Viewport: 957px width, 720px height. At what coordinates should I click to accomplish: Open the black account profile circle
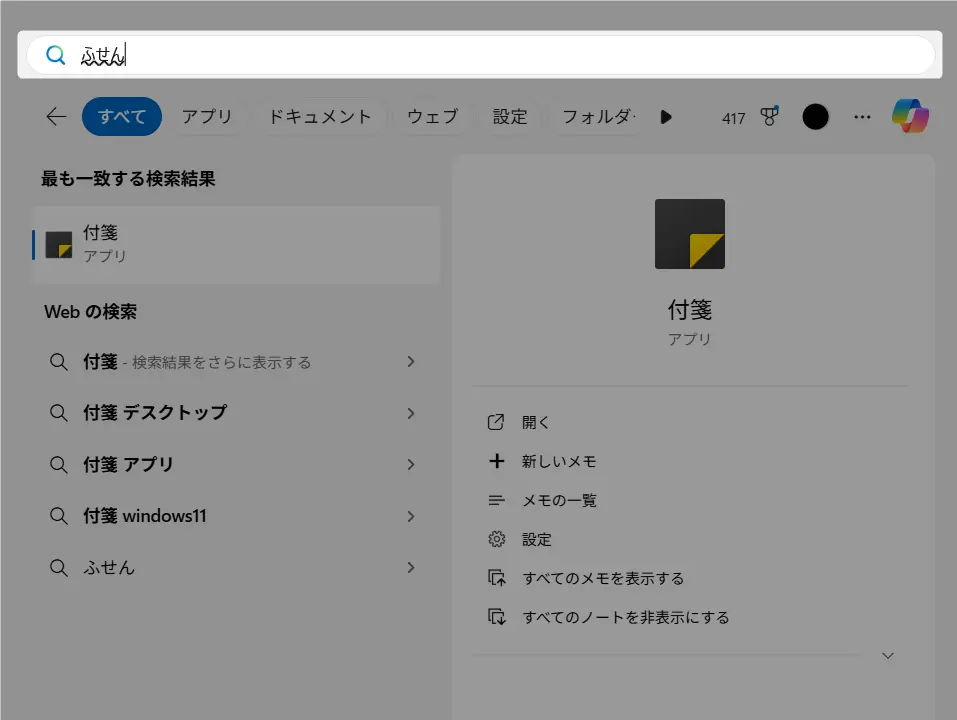tap(815, 117)
